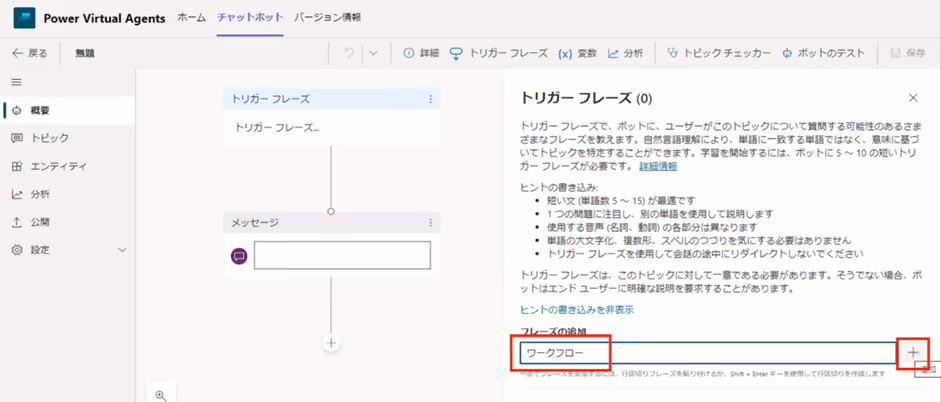The height and width of the screenshot is (402, 941).
Task: Click the purple message icon
Action: 239,256
